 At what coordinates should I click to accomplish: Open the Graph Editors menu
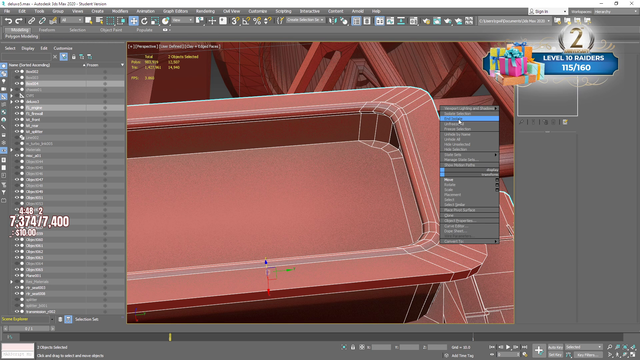point(176,11)
